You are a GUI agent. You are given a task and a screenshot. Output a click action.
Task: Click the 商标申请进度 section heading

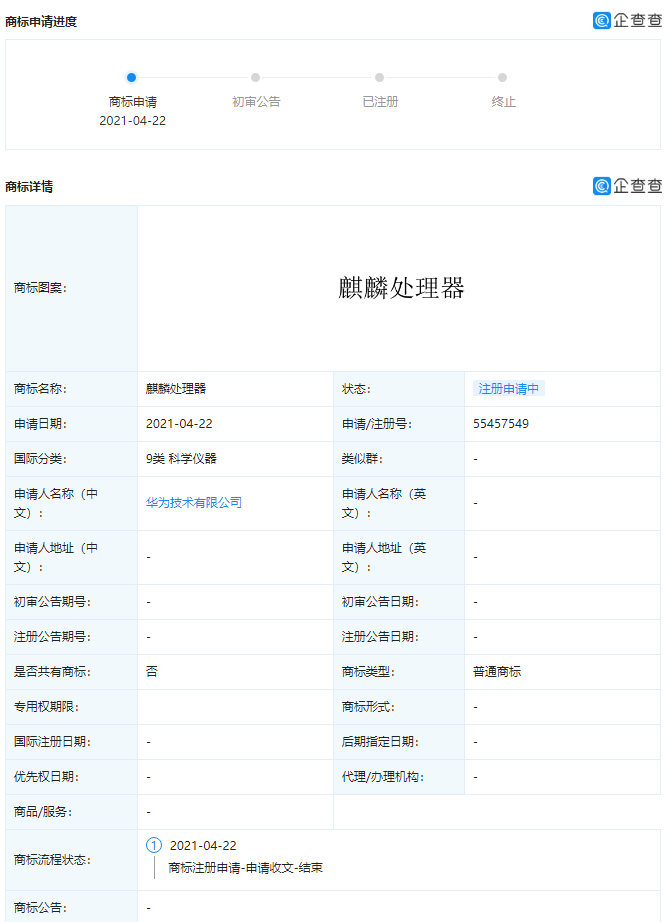point(41,21)
